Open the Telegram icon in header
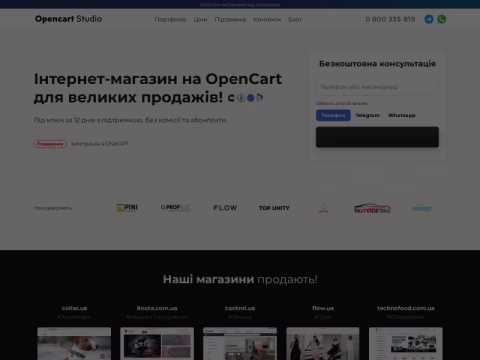The height and width of the screenshot is (360, 480). (x=429, y=19)
